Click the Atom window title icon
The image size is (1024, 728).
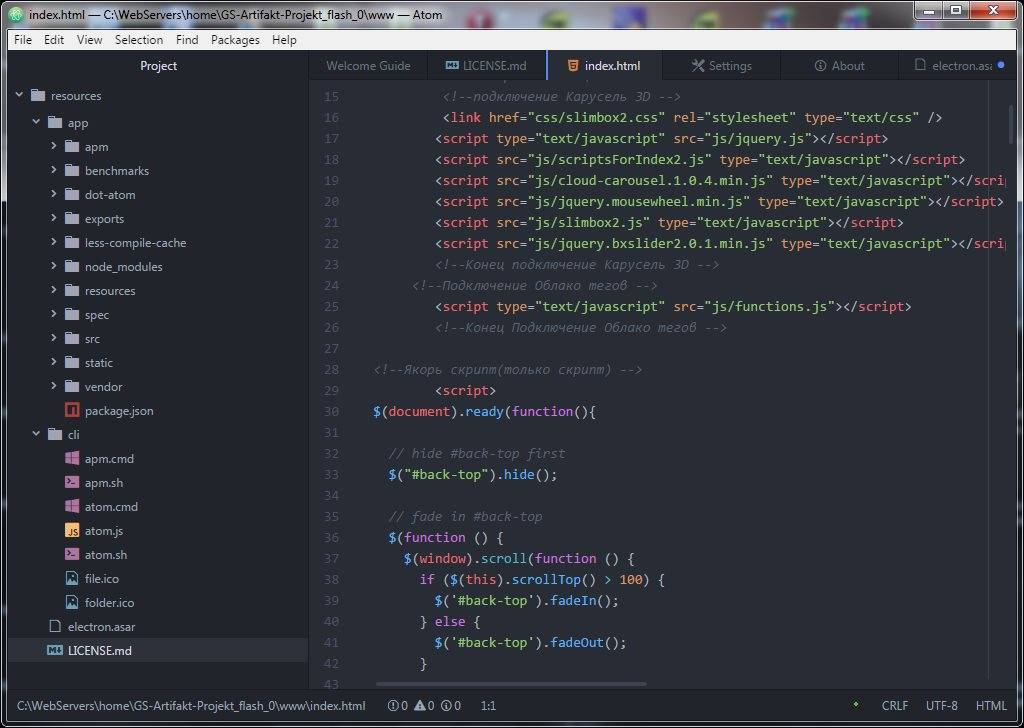point(17,14)
